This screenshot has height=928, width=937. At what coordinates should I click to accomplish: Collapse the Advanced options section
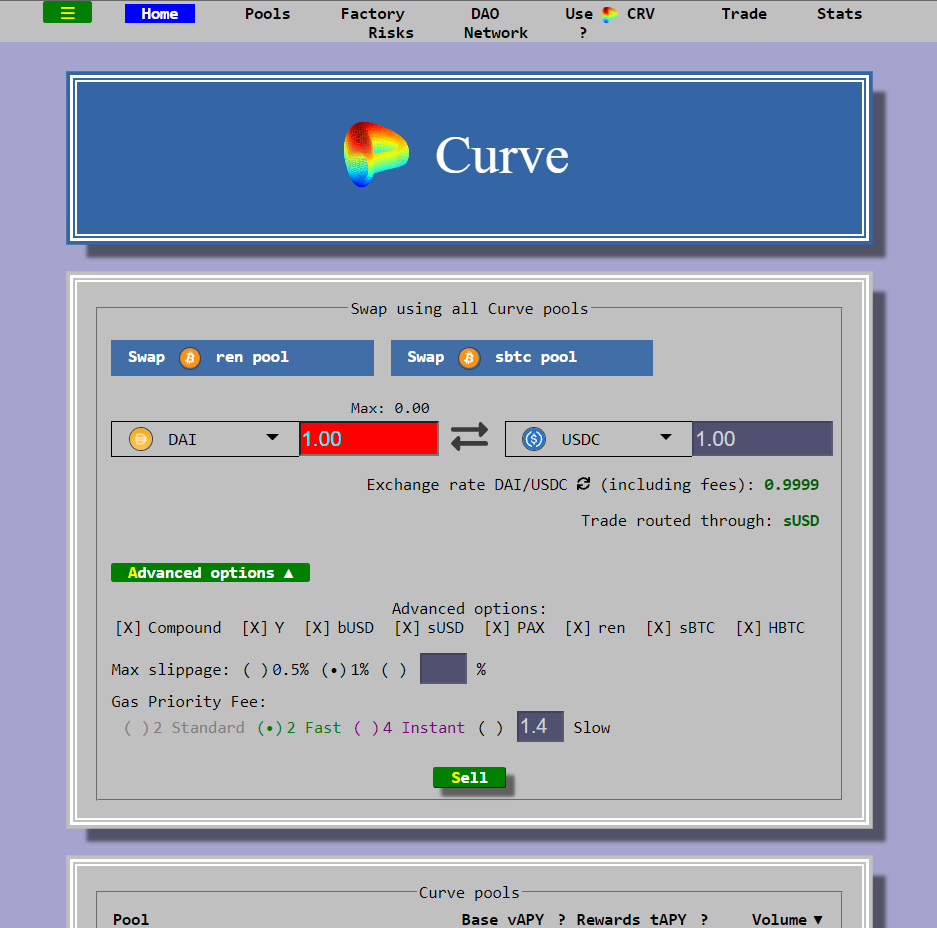coord(210,572)
